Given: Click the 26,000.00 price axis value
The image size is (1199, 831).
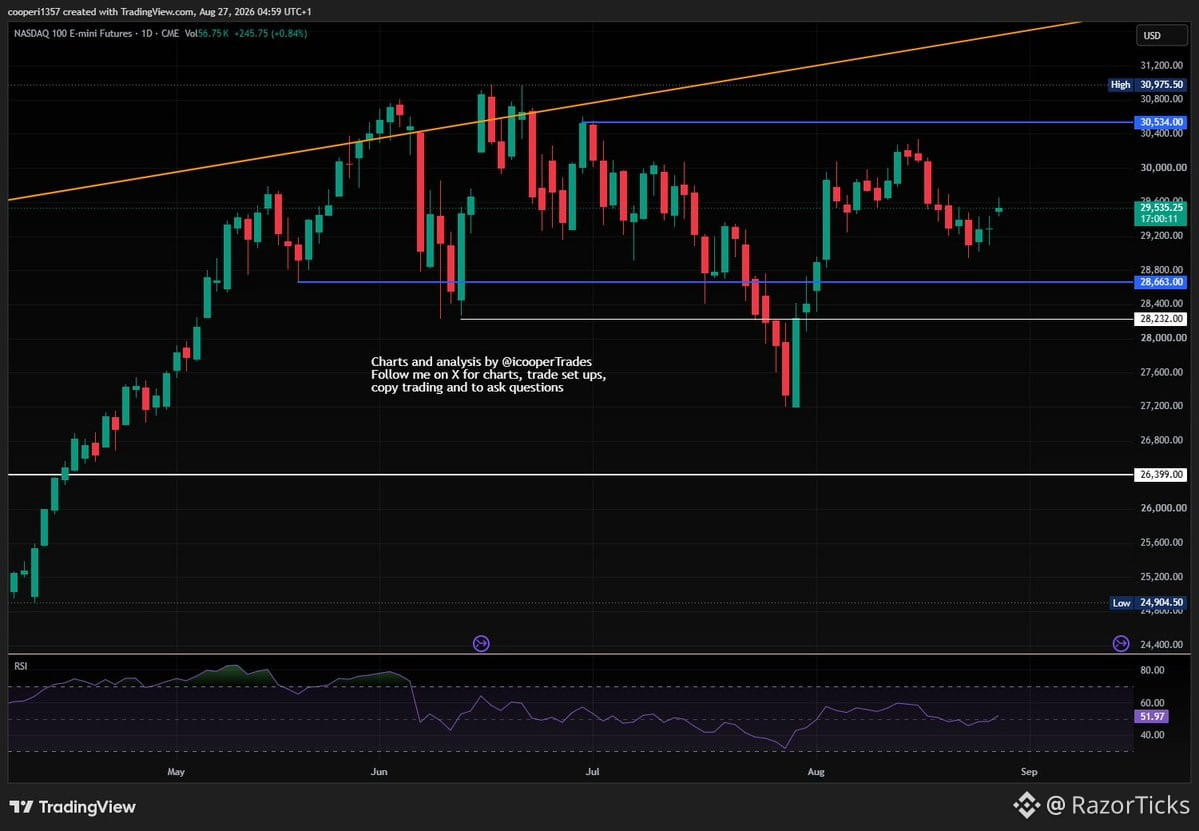Looking at the screenshot, I should point(1162,508).
